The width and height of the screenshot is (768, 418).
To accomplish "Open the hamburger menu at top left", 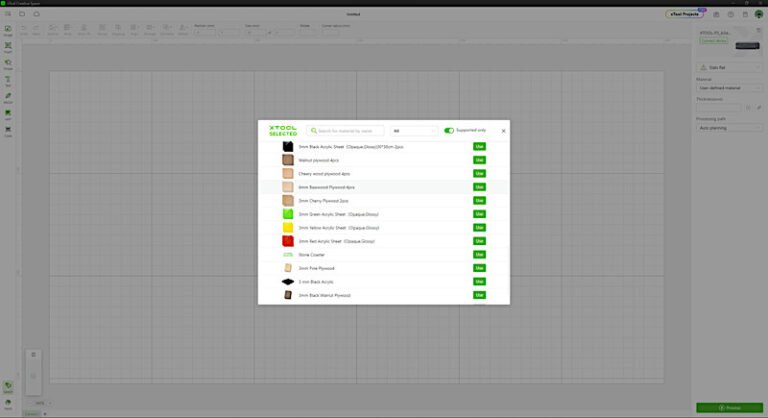I will (x=9, y=14).
